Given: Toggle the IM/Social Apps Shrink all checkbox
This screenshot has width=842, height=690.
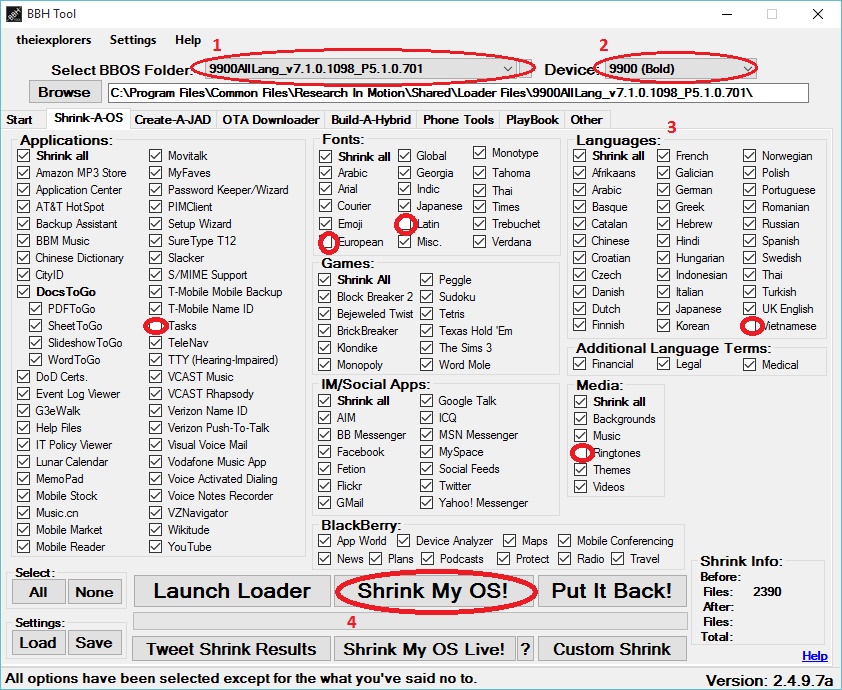Looking at the screenshot, I should coord(325,401).
